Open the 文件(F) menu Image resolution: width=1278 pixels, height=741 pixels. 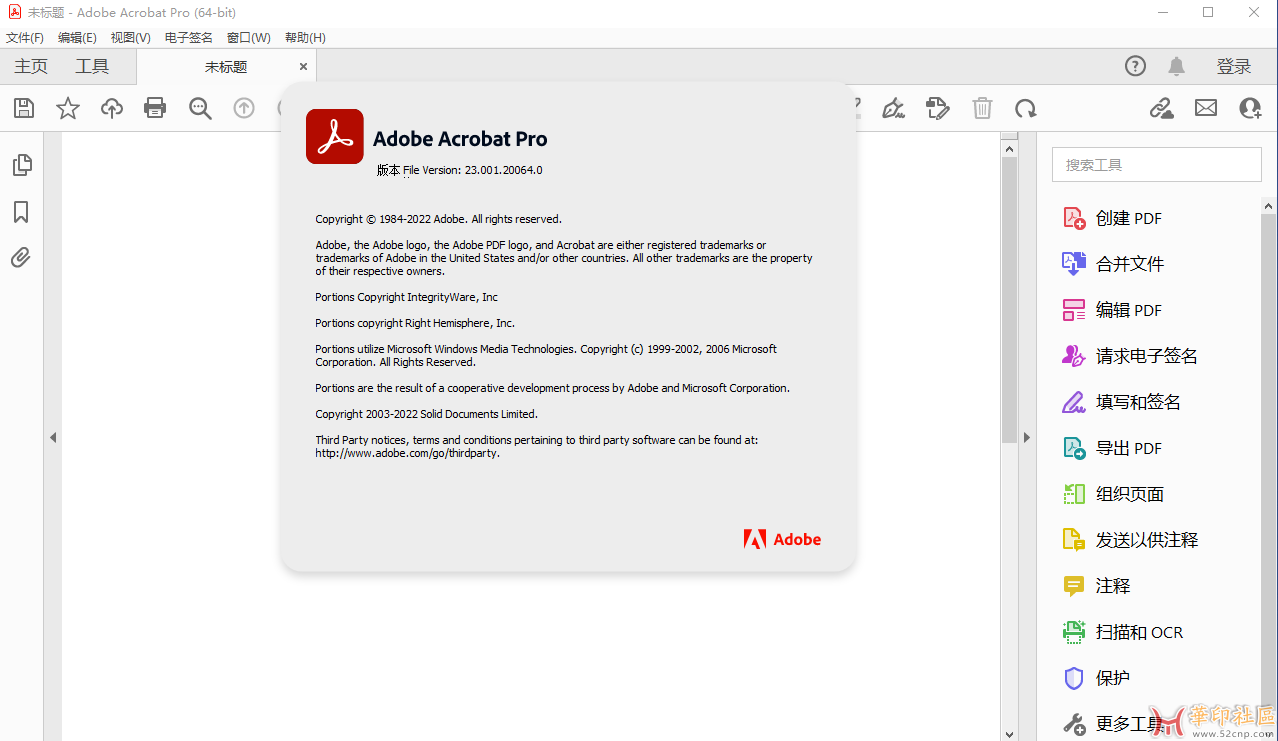coord(25,38)
